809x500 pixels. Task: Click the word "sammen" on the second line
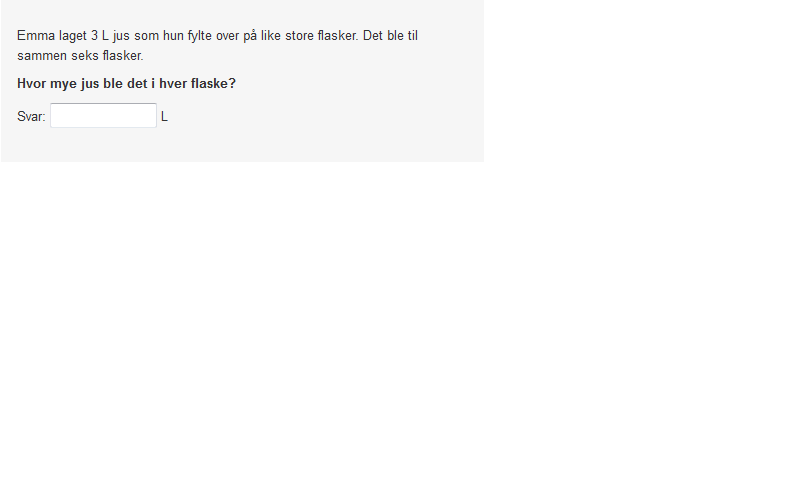(x=42, y=56)
